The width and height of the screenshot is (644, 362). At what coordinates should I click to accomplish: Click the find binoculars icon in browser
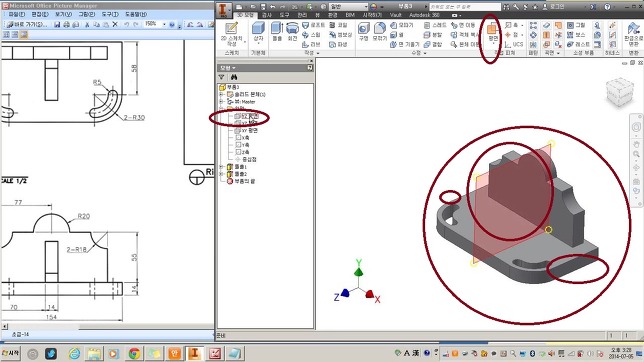(234, 77)
